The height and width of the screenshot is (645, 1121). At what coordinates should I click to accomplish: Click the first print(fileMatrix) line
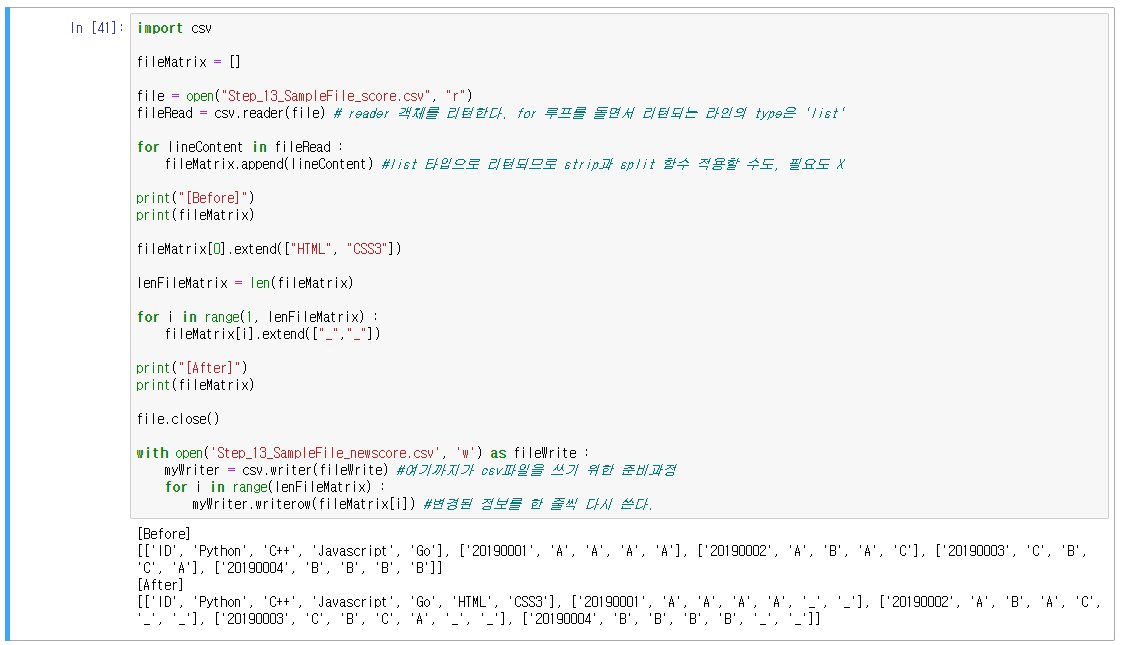click(195, 215)
